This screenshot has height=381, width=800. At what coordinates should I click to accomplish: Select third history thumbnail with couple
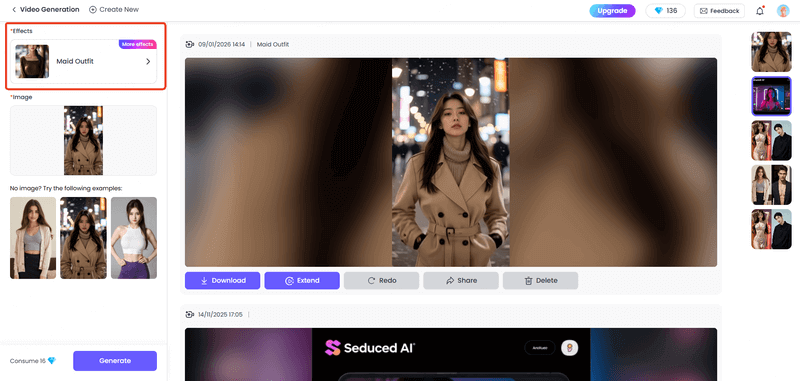pos(771,140)
